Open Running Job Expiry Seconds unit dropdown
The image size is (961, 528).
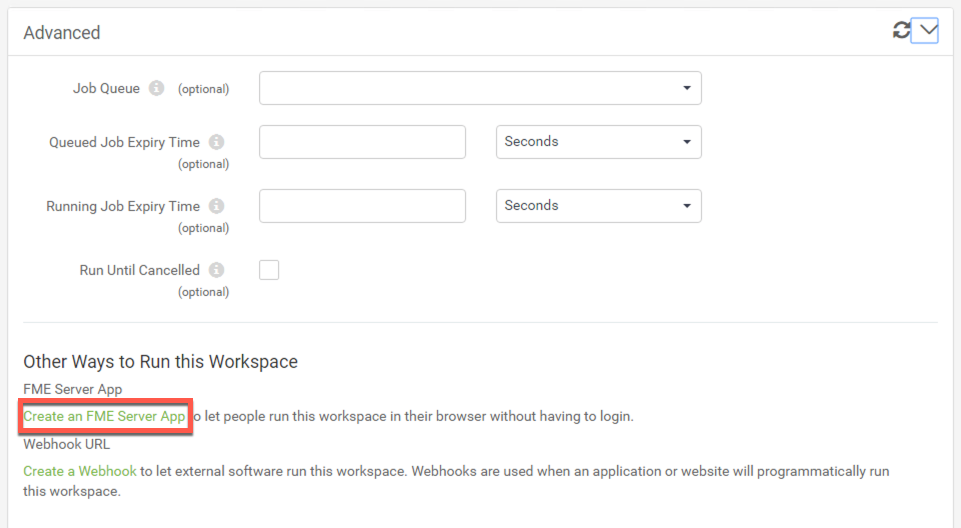(x=599, y=206)
